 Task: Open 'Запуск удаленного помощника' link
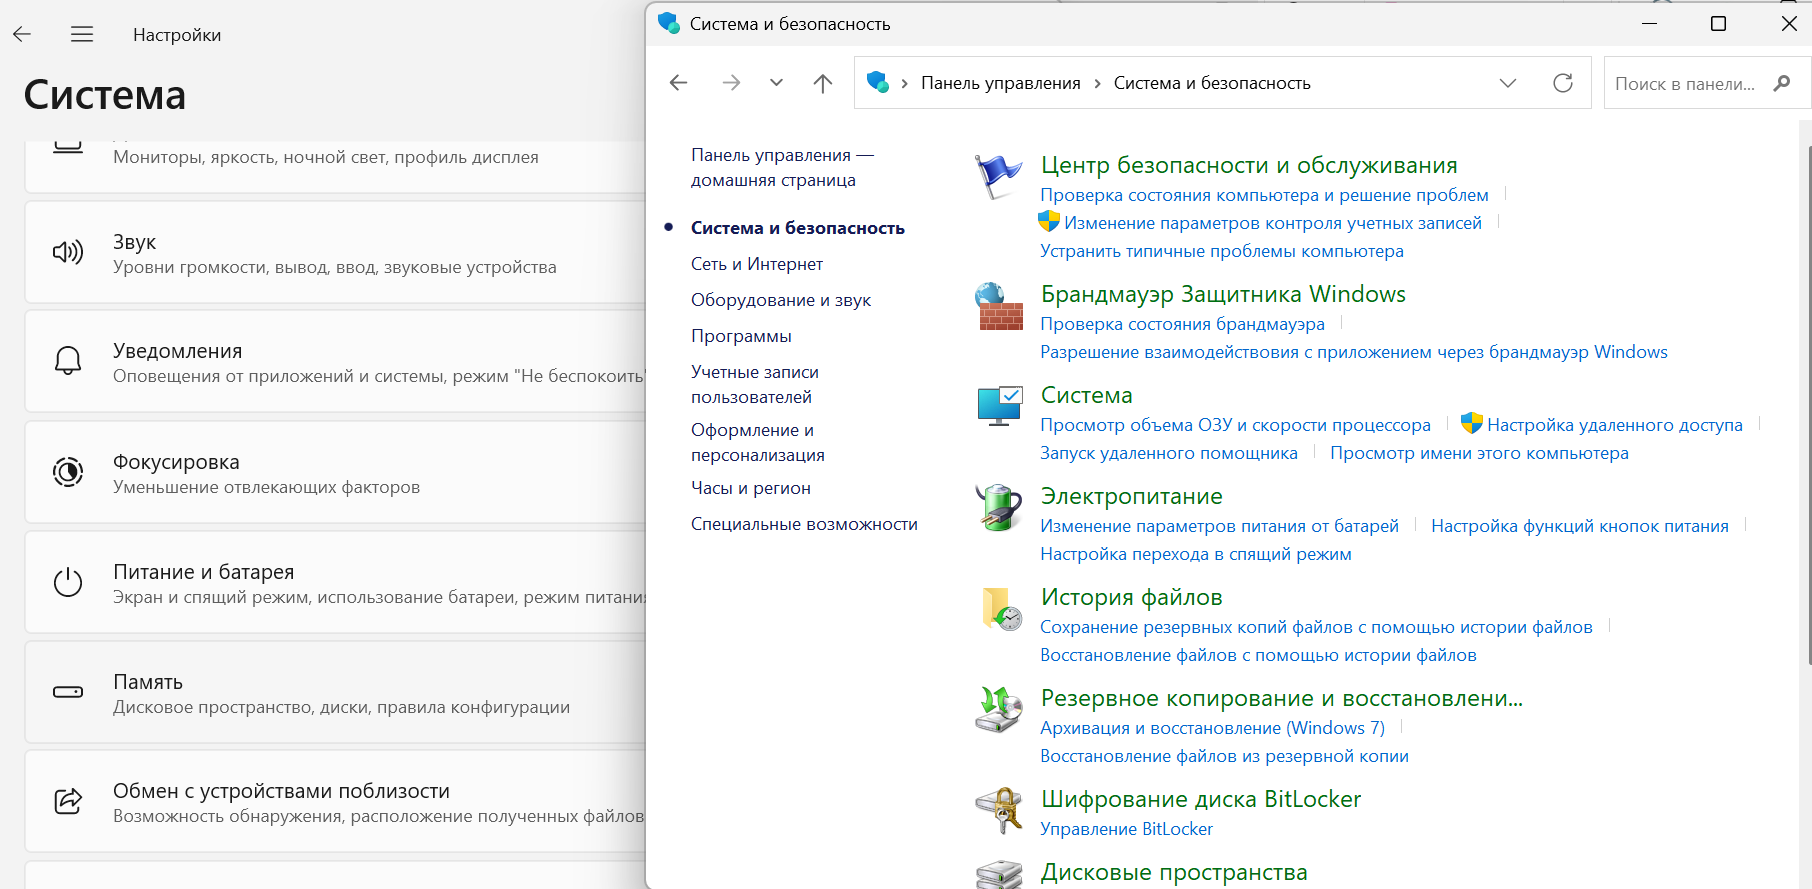click(x=1169, y=453)
